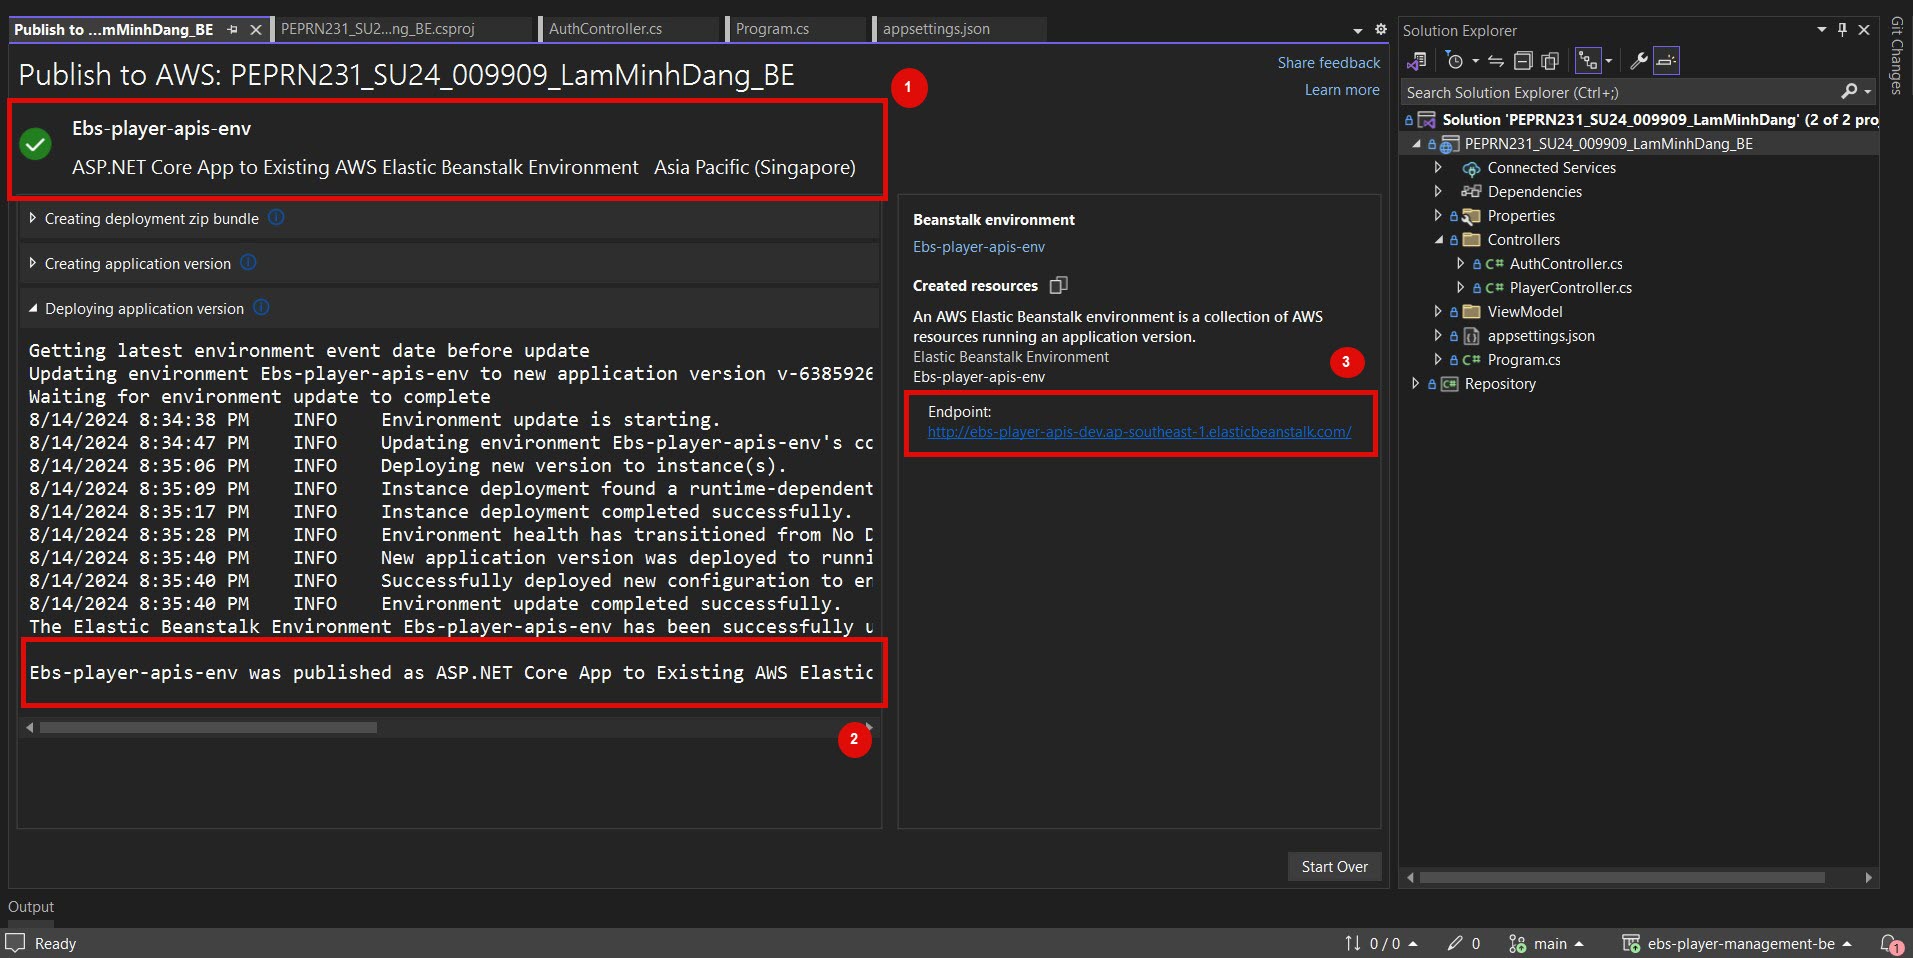Click the Solution Explorer search magnifier icon
Screen dimensions: 1913x958
[1850, 92]
